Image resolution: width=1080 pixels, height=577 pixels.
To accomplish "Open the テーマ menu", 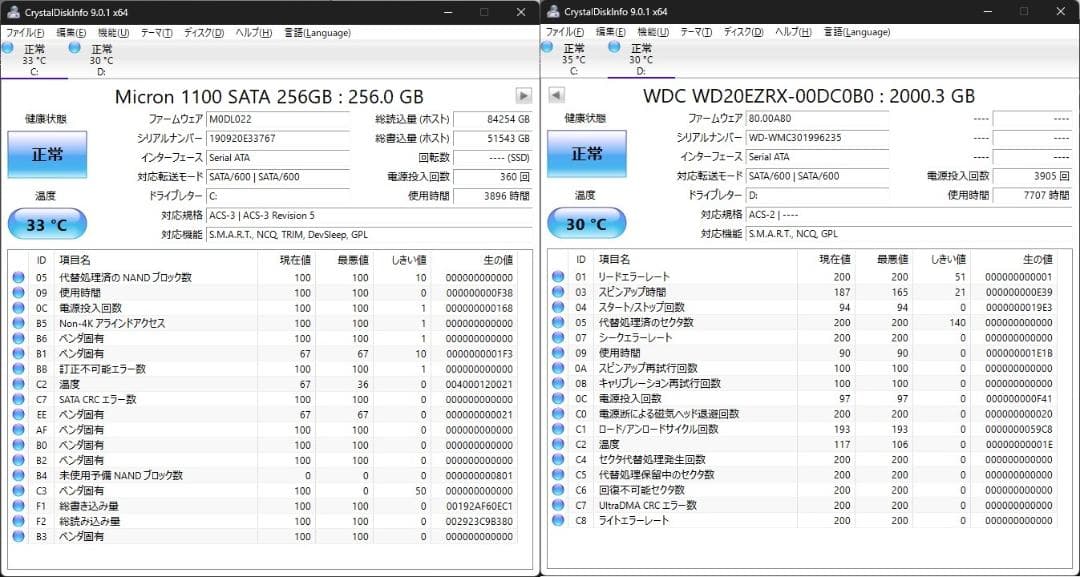I will [155, 31].
